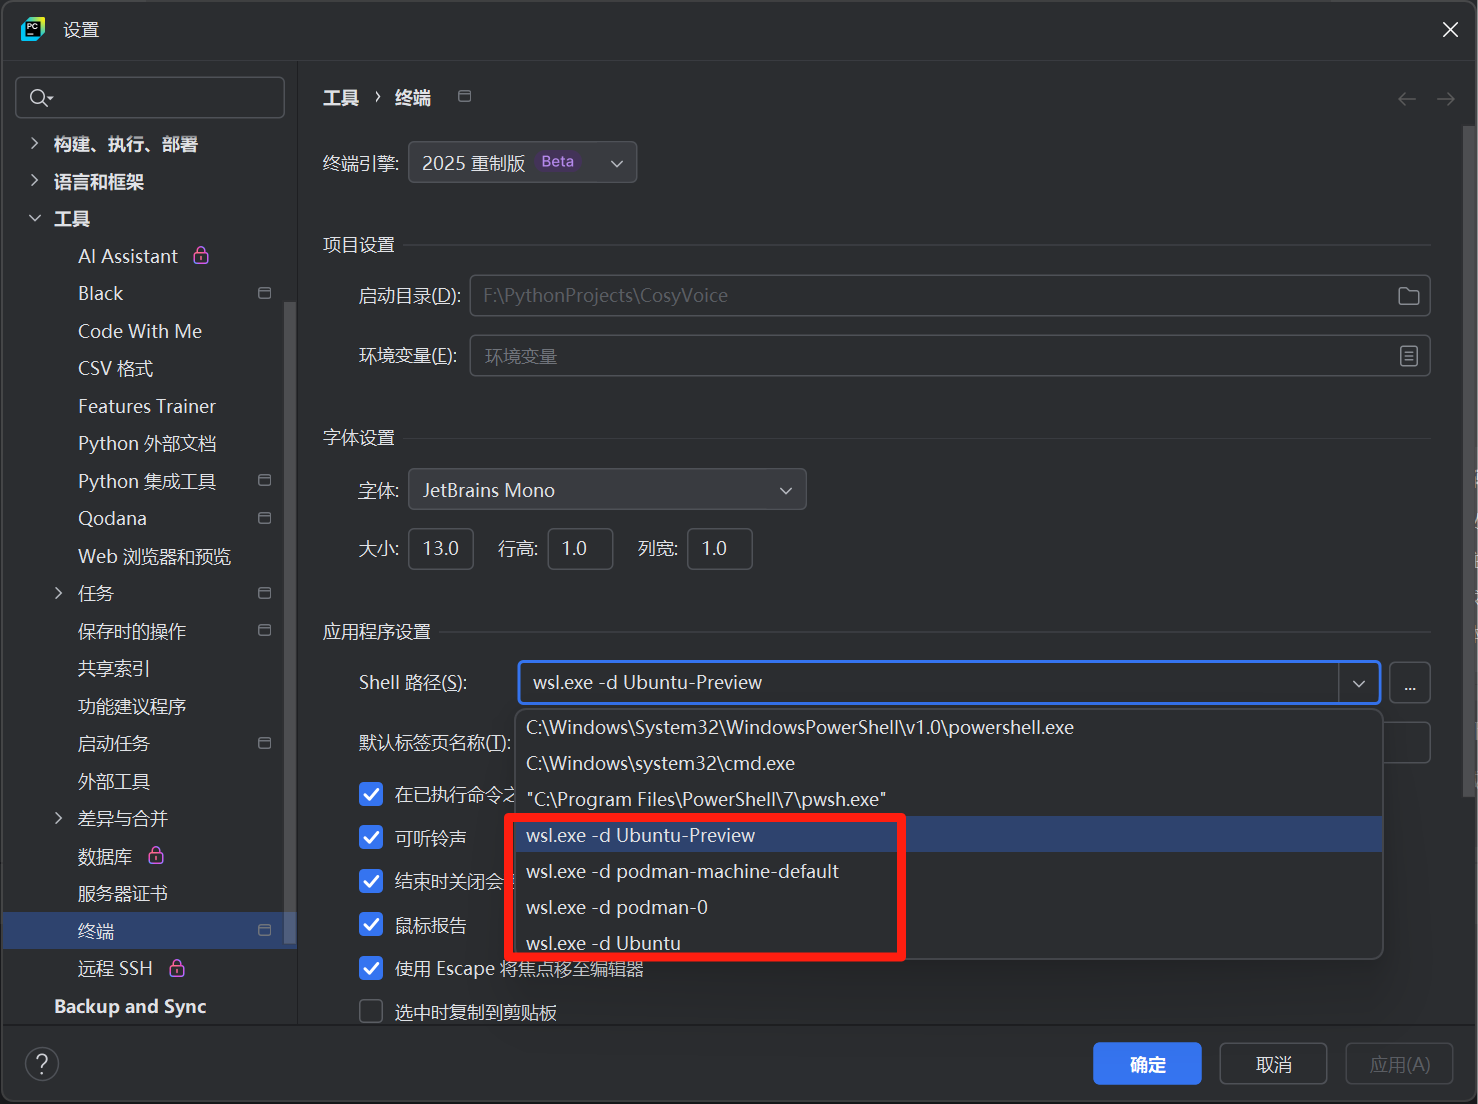Click the lock icon beside 数据库

(x=156, y=855)
